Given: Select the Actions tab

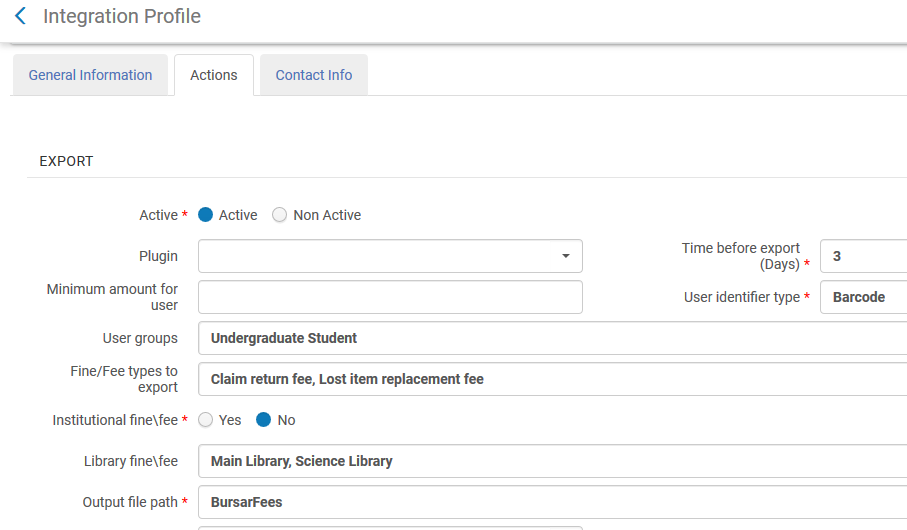Looking at the screenshot, I should pos(214,75).
